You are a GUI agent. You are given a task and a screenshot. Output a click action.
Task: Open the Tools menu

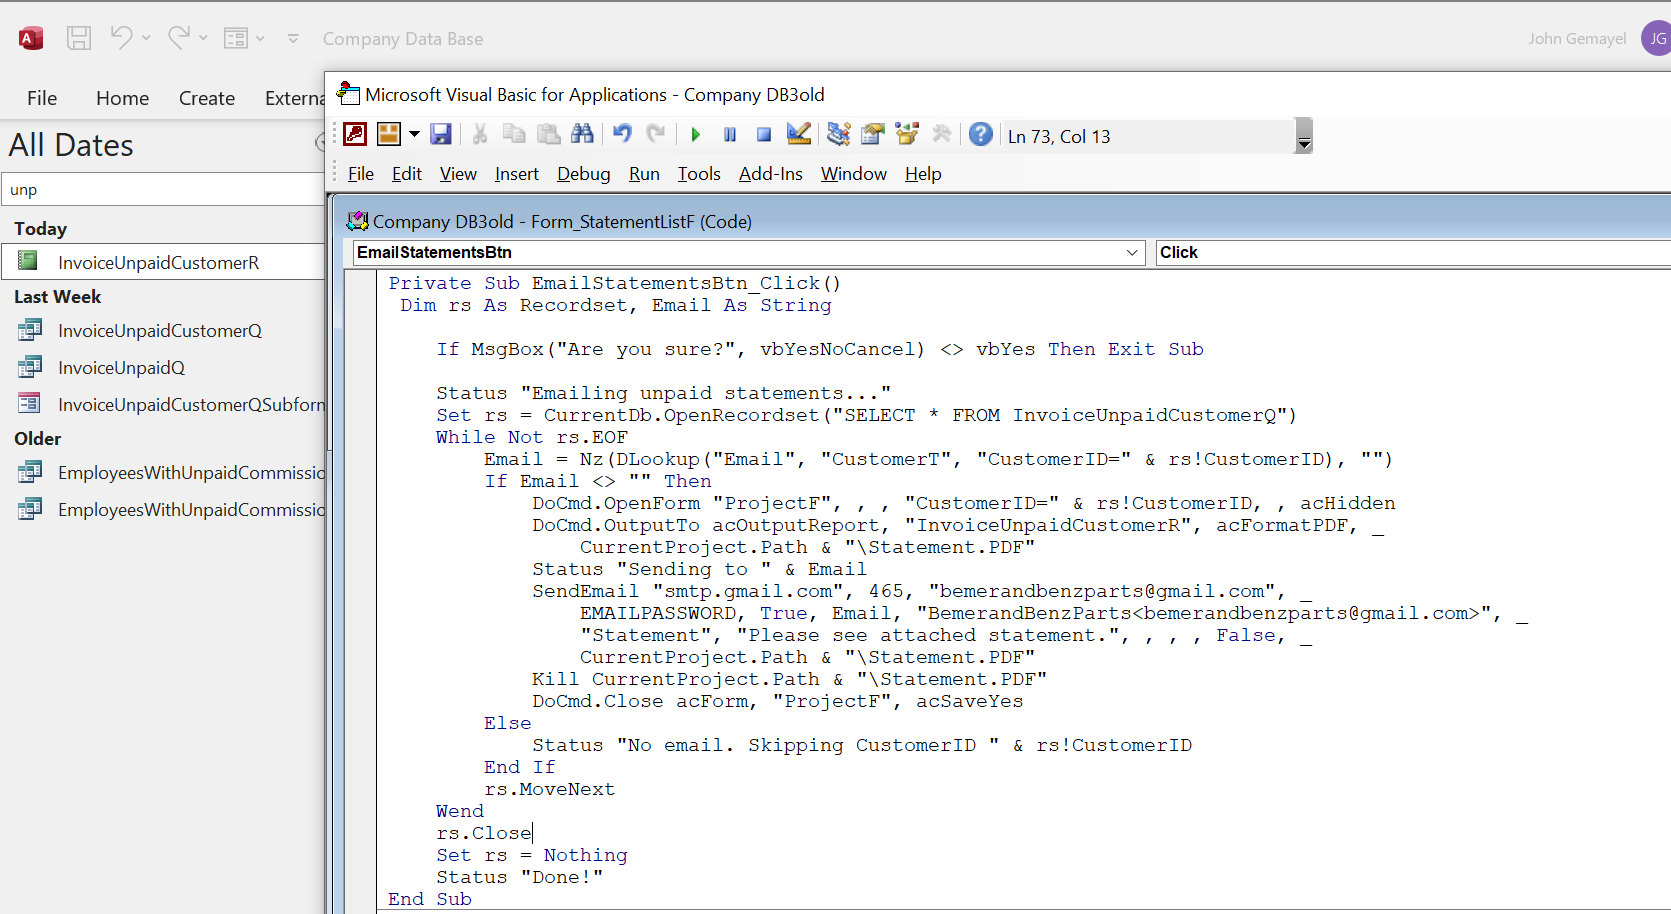click(698, 174)
